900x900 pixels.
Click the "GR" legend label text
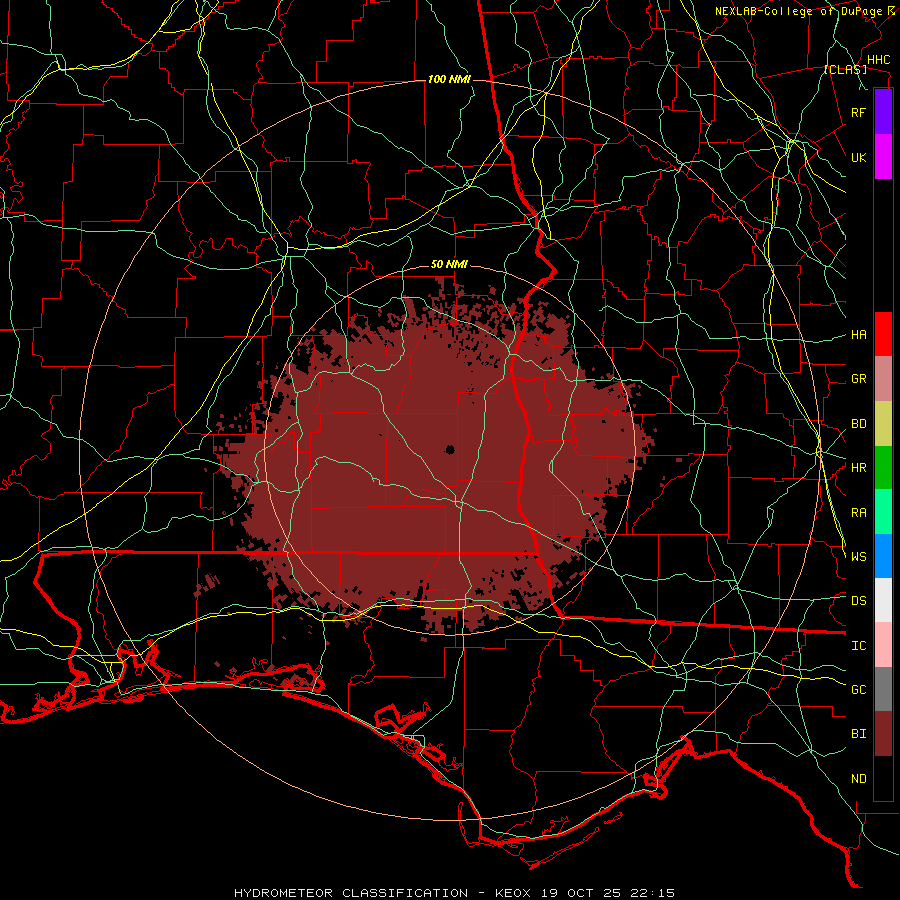point(858,379)
